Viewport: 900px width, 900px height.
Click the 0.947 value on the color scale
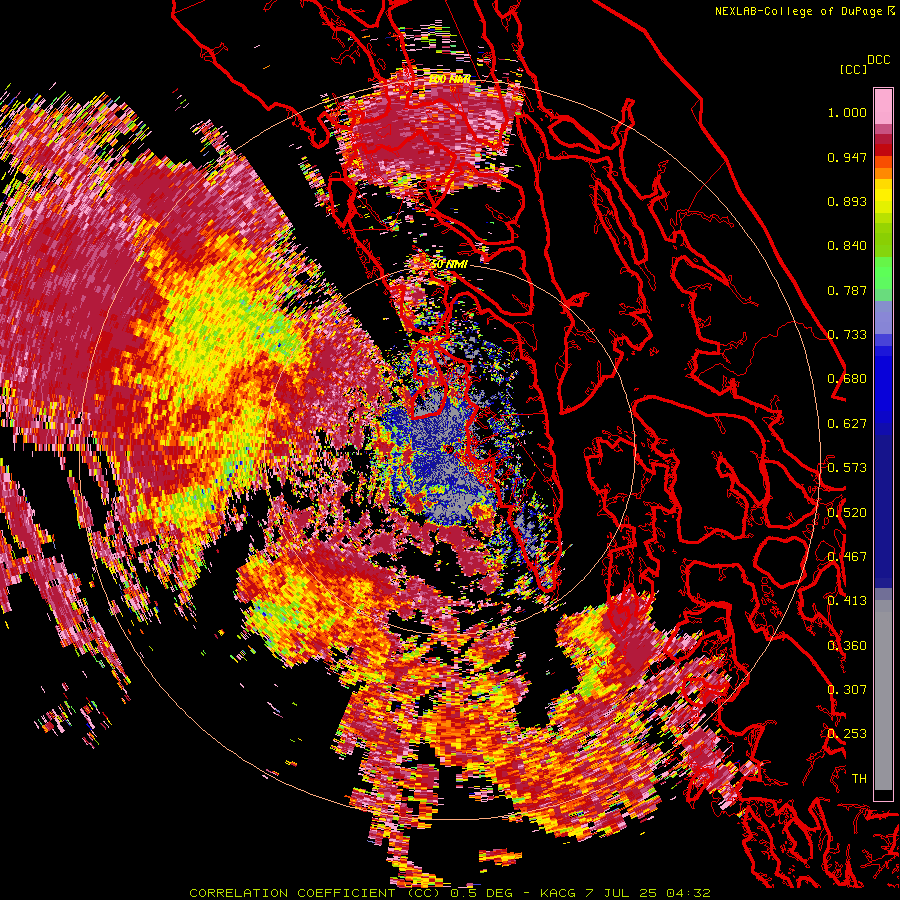coord(847,157)
